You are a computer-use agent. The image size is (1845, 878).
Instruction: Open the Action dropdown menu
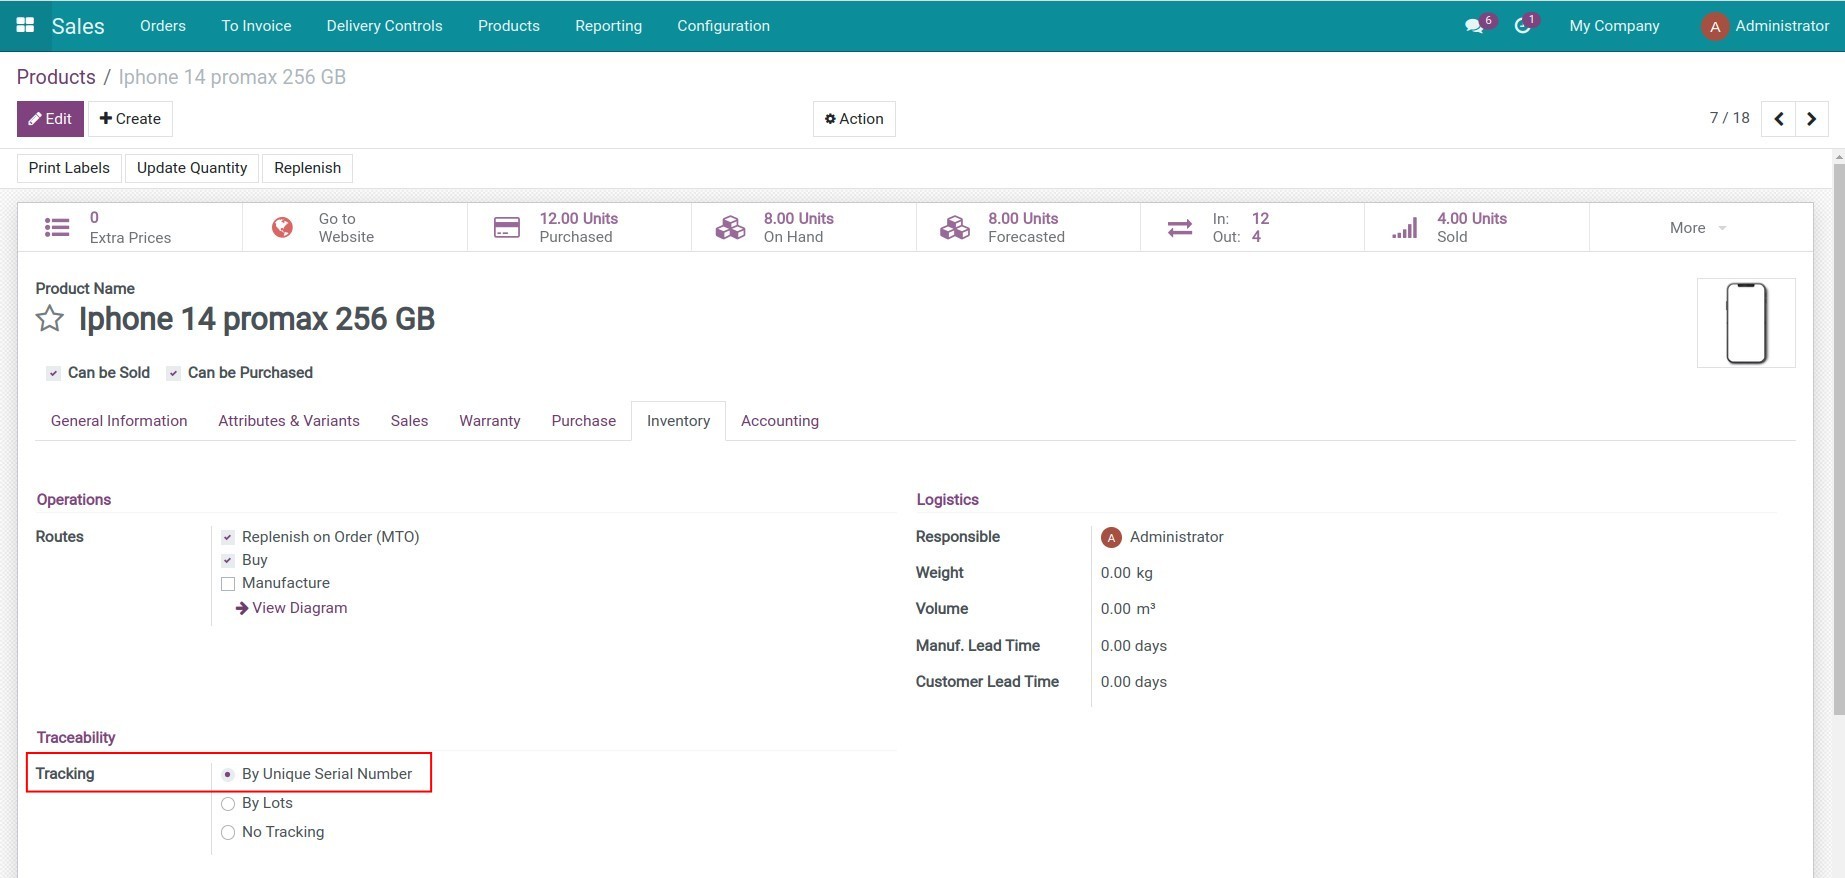[x=854, y=119]
